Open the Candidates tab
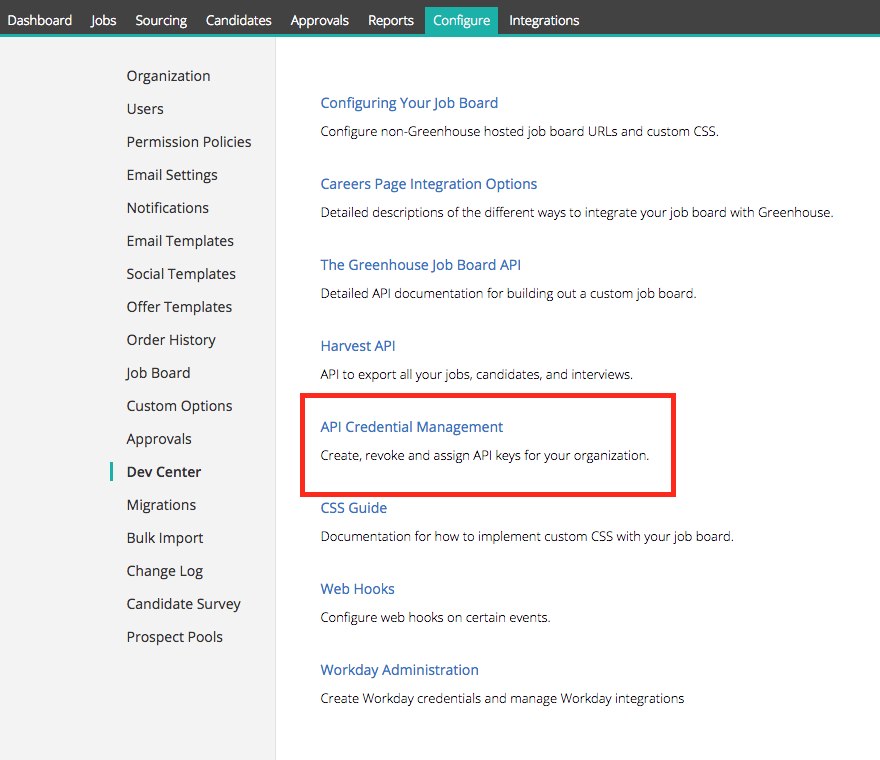This screenshot has height=760, width=880. (239, 20)
